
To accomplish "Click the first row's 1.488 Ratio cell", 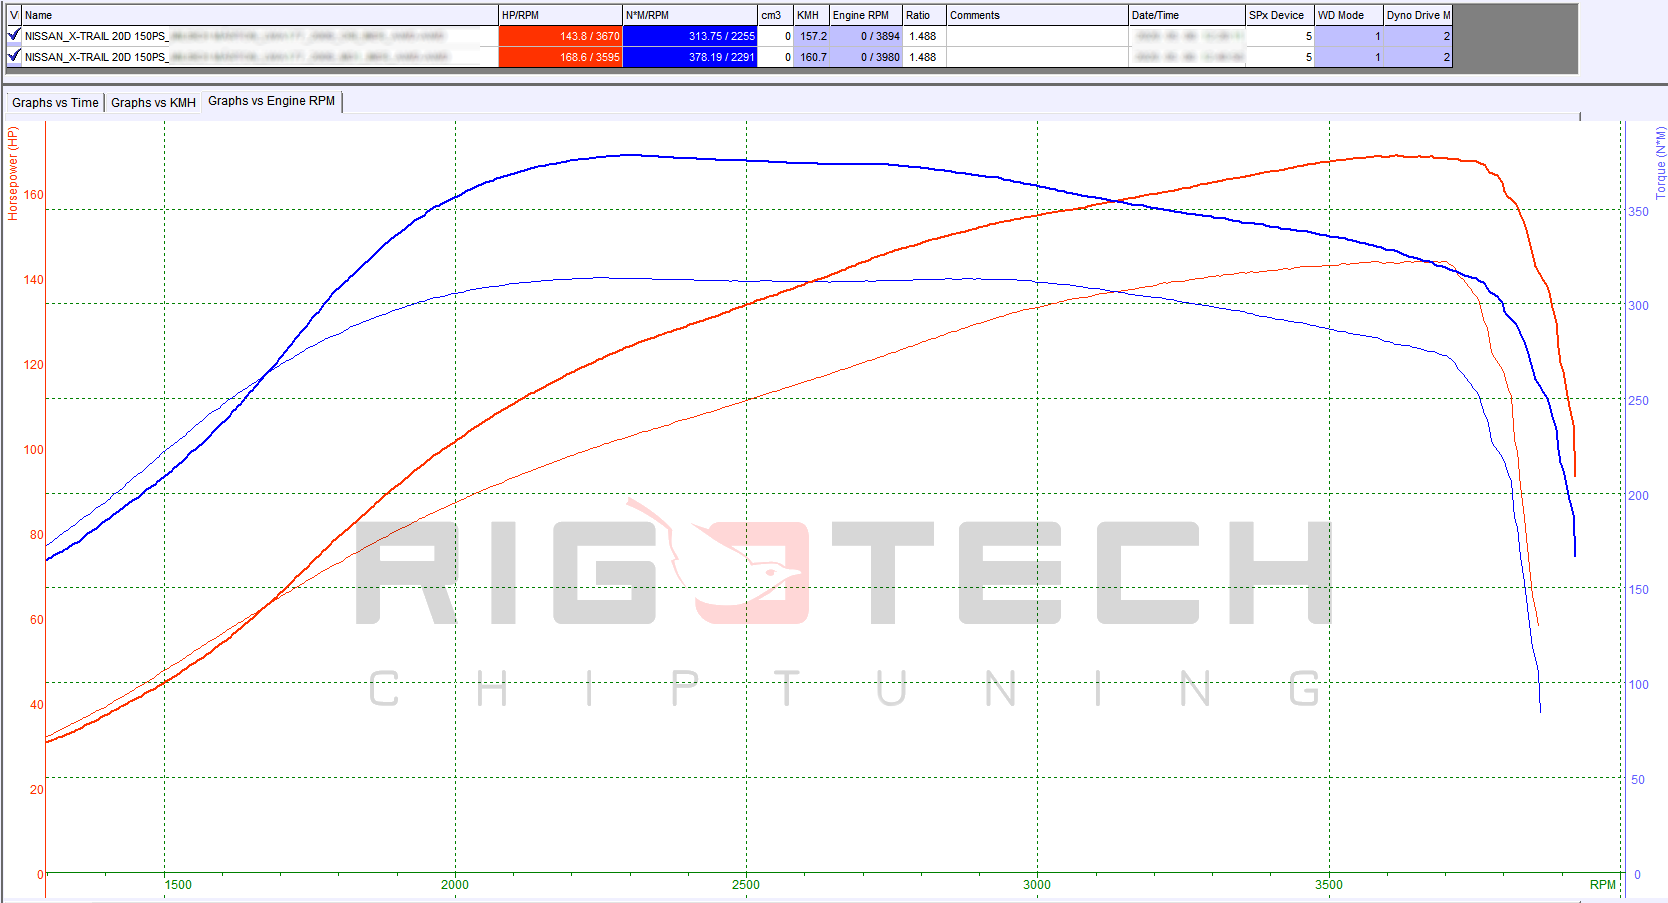I will tap(924, 36).
